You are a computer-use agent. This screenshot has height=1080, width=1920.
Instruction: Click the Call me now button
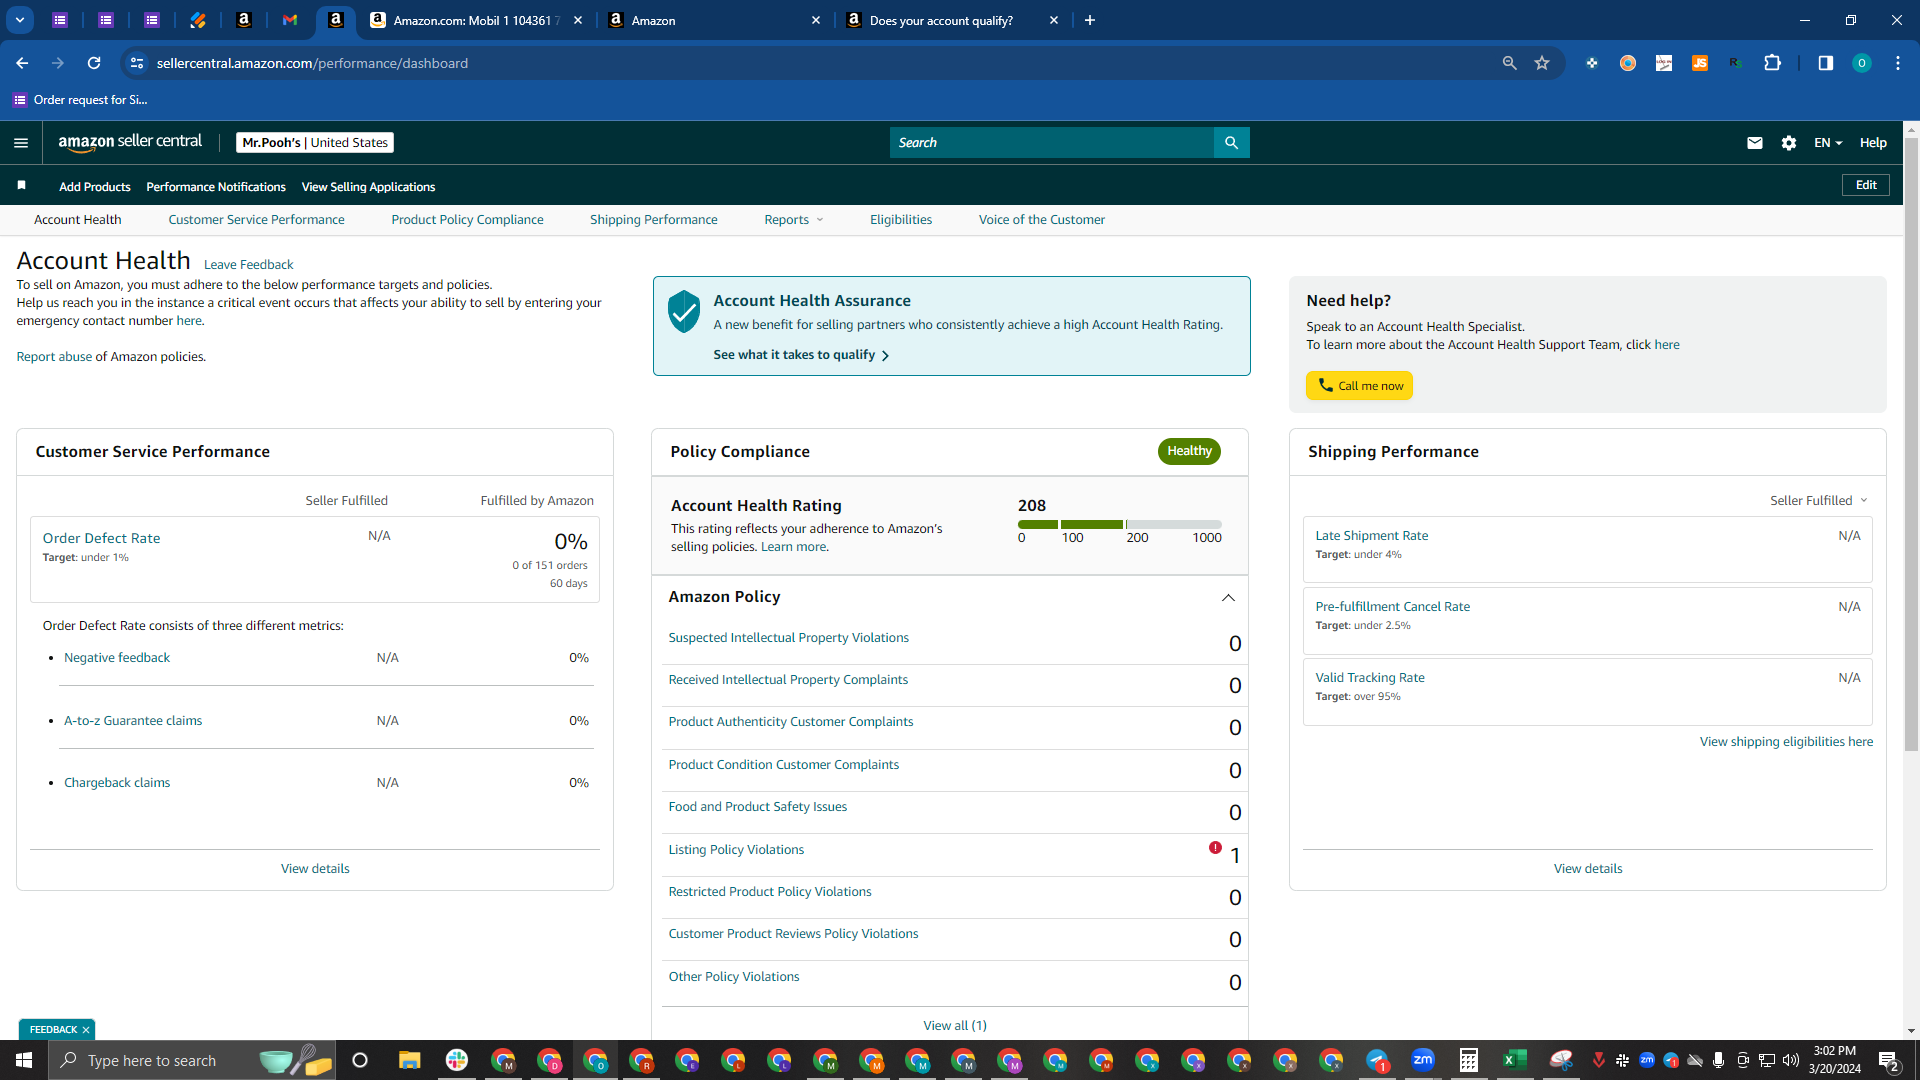tap(1359, 386)
